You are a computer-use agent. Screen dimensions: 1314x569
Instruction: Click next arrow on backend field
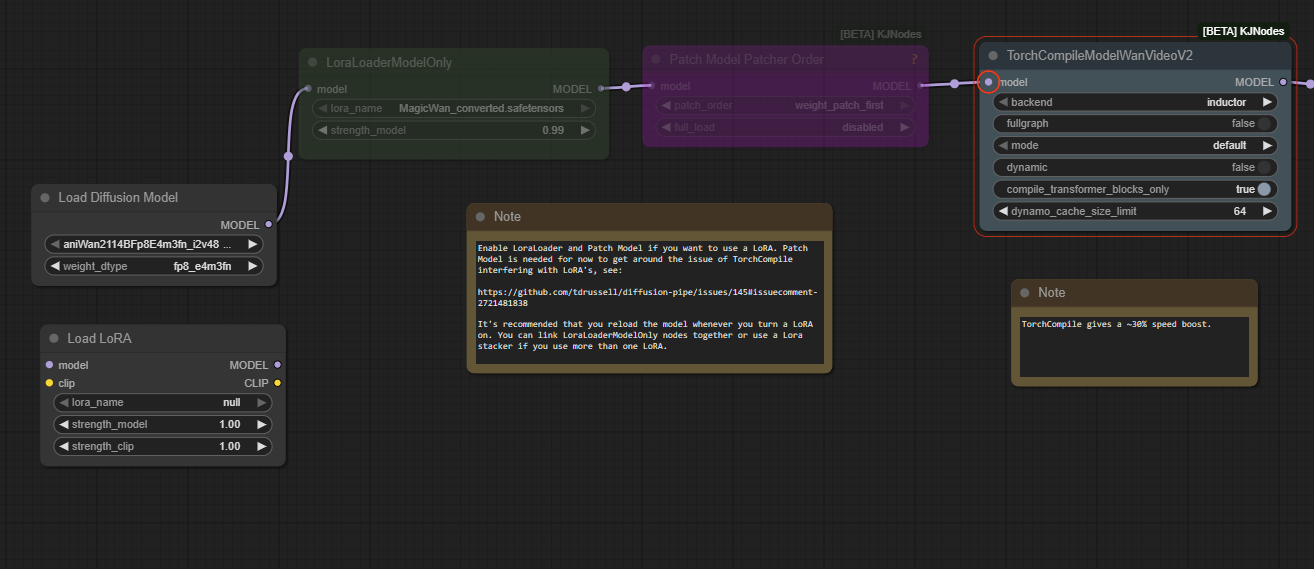(x=1267, y=102)
